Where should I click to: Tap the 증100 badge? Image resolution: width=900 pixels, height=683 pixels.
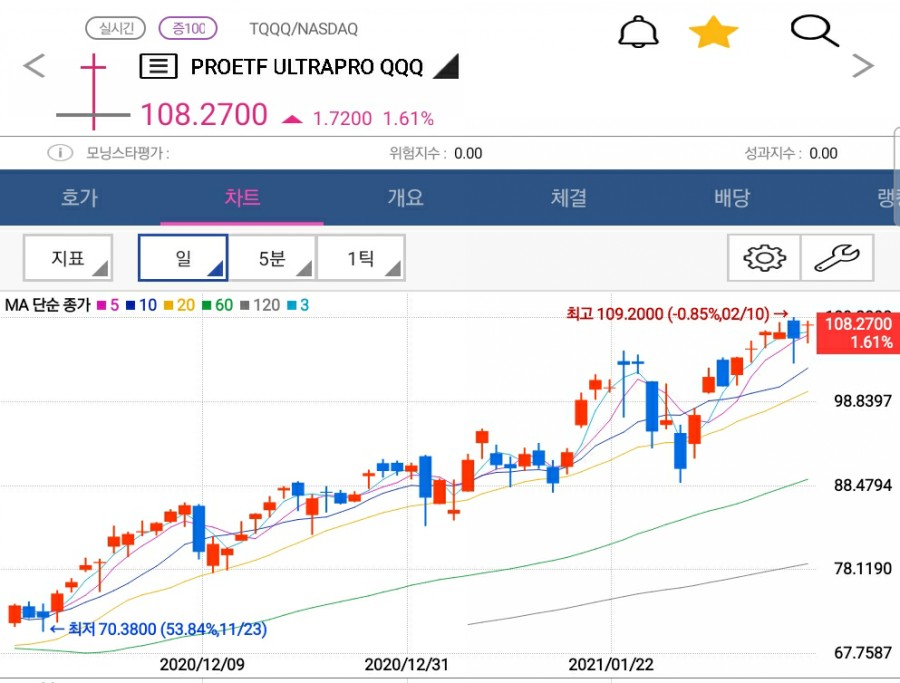click(188, 28)
